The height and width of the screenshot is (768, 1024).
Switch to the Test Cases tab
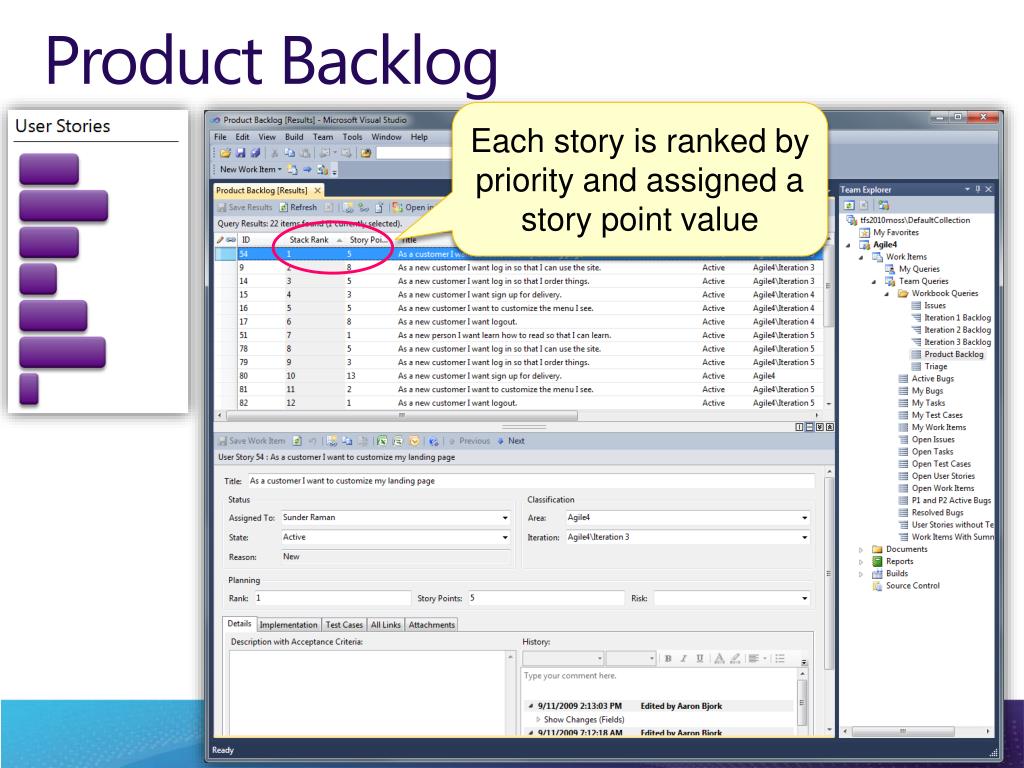344,625
